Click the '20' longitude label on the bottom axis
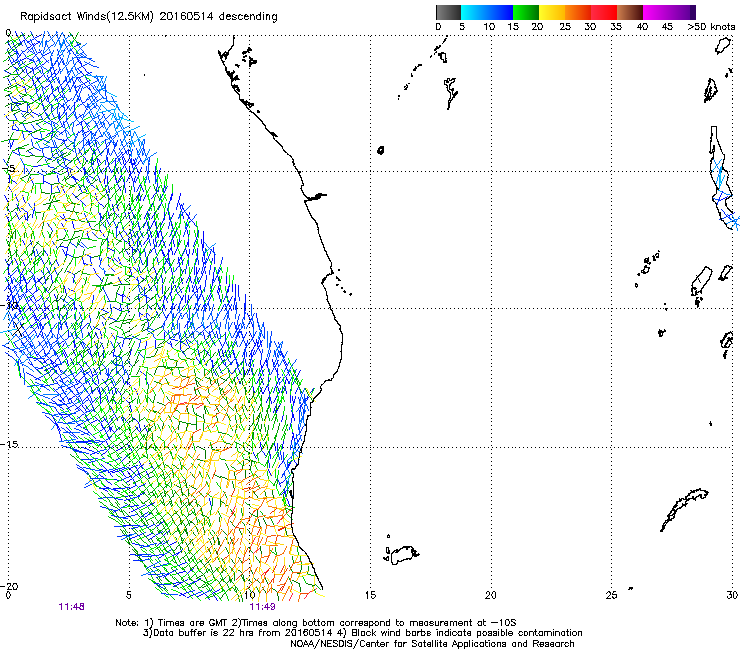Screen dimensions: 740x650 coord(491,595)
